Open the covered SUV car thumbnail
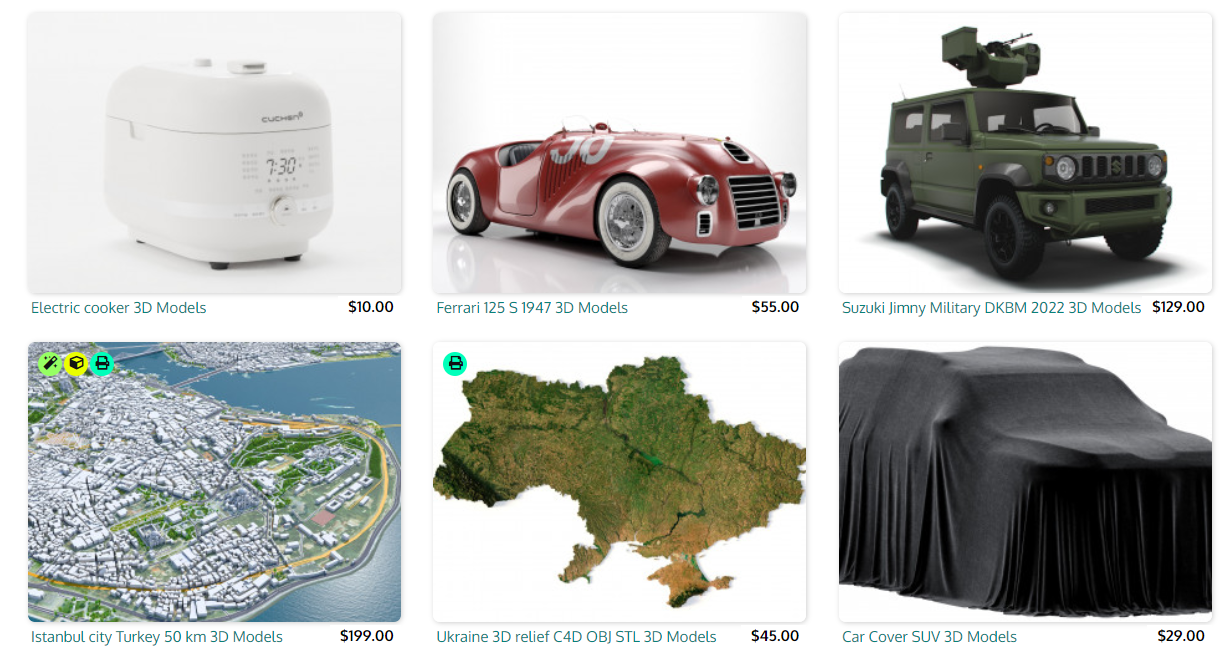Screen dimensions: 1231x663 click(1025, 482)
